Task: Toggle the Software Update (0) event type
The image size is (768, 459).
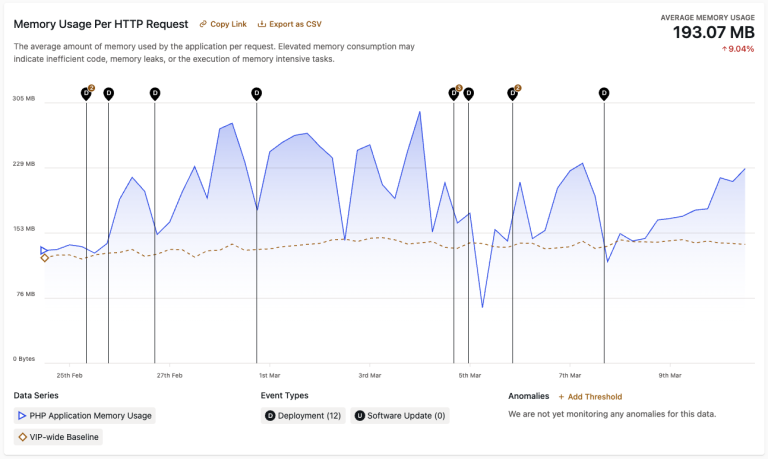Action: click(x=400, y=415)
